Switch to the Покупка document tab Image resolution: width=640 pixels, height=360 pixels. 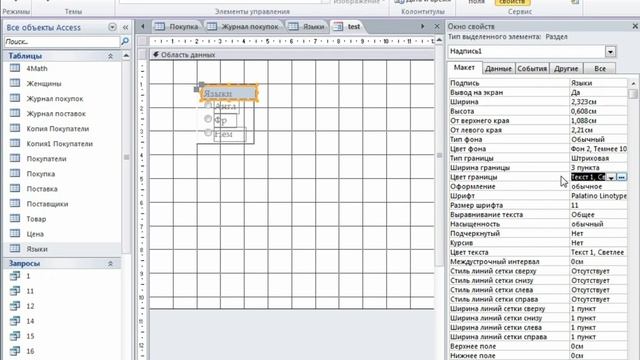pos(178,27)
